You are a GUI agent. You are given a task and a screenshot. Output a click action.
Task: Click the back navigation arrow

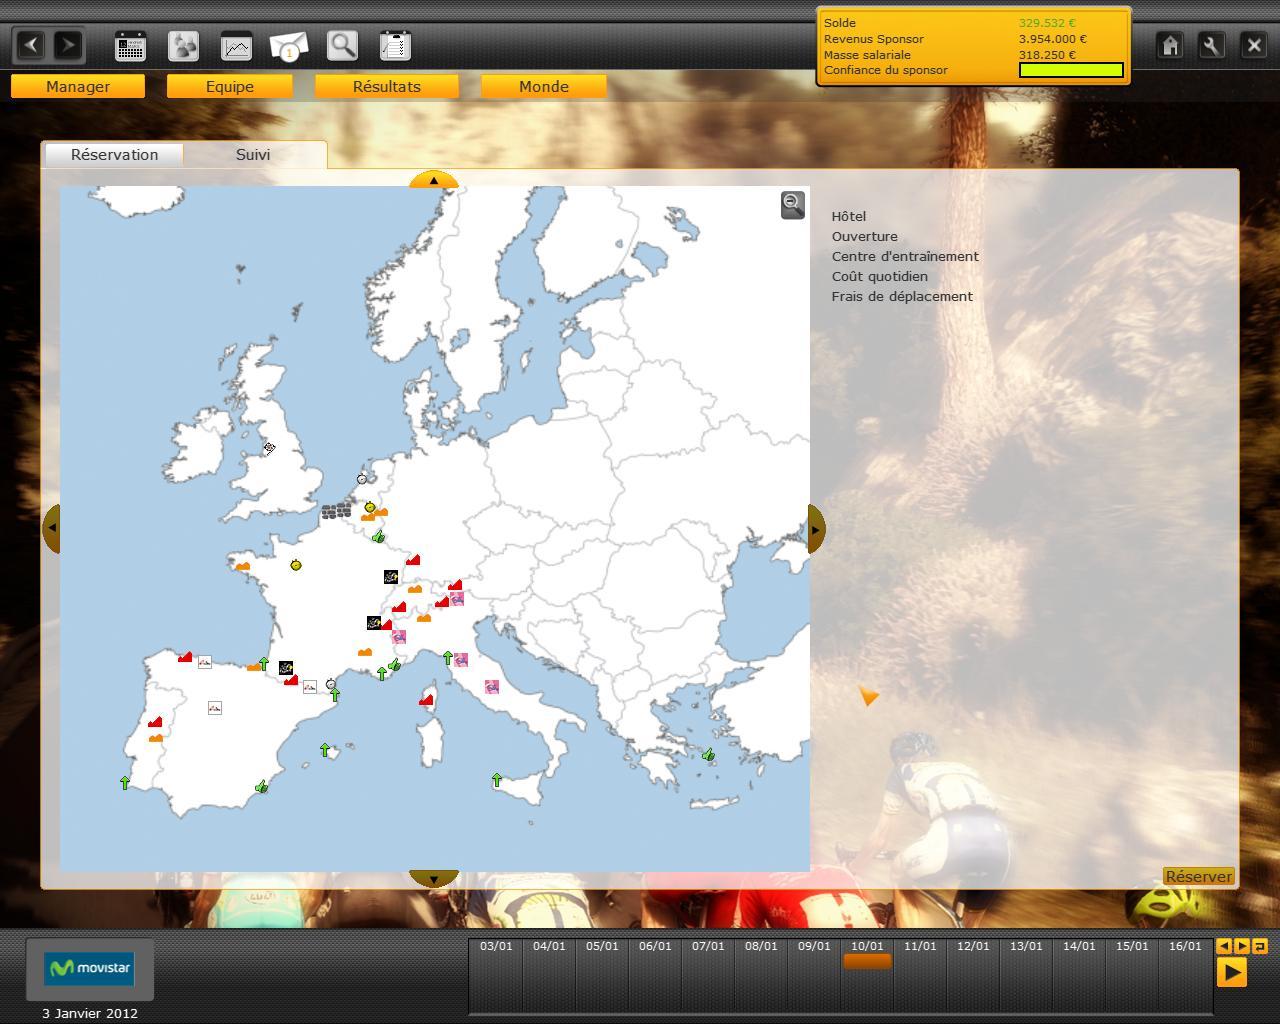(32, 45)
